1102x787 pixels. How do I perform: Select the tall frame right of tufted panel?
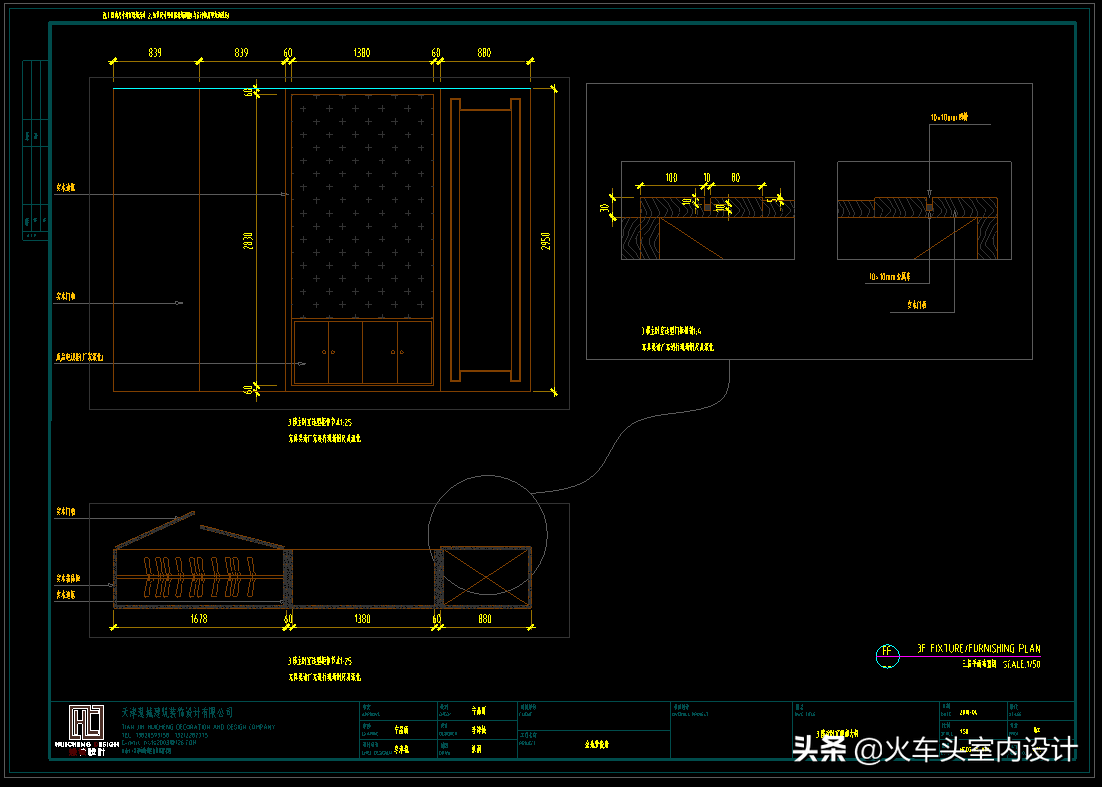tap(486, 240)
